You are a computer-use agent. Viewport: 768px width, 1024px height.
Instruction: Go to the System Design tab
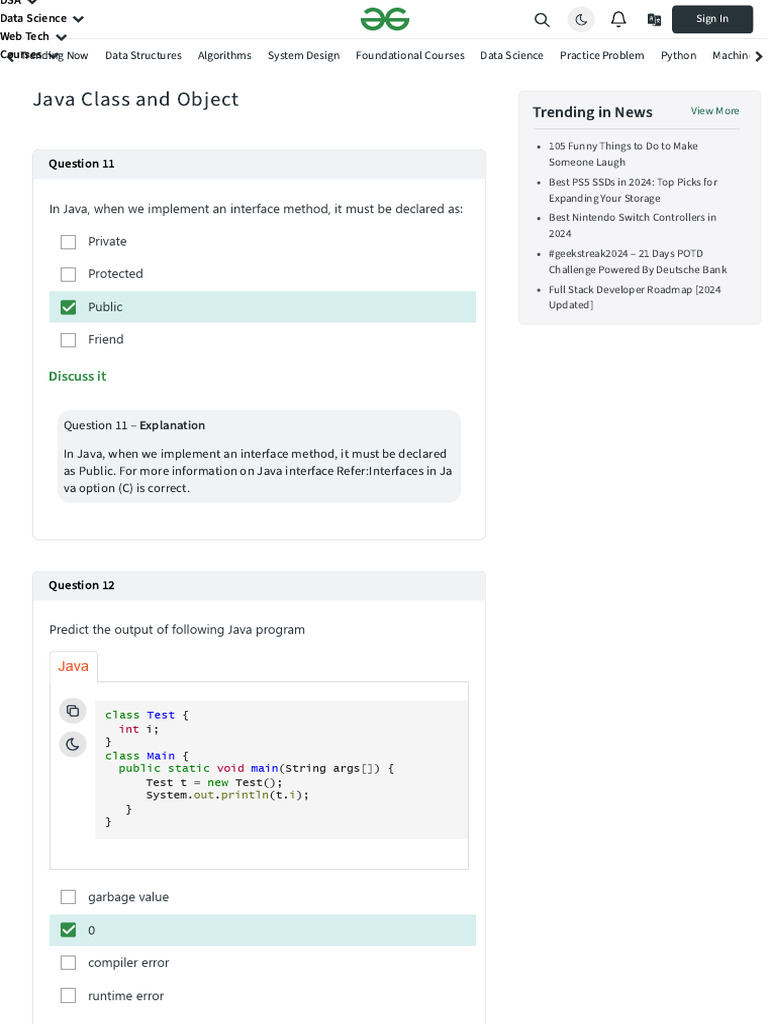(x=303, y=56)
